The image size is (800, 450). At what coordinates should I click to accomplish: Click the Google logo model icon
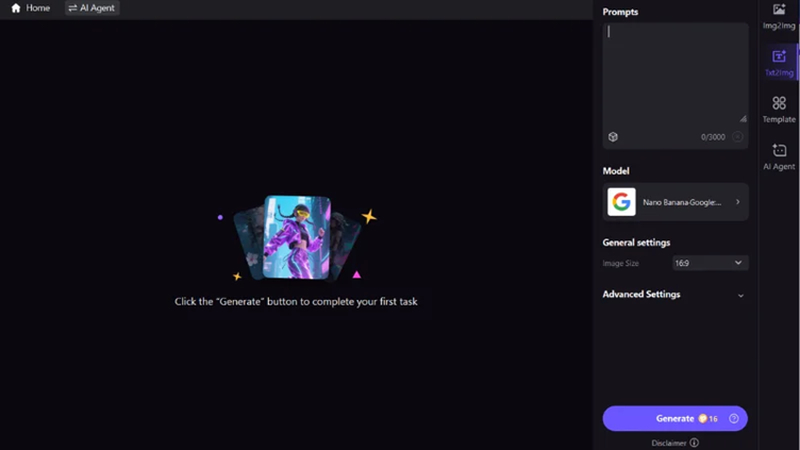point(621,202)
